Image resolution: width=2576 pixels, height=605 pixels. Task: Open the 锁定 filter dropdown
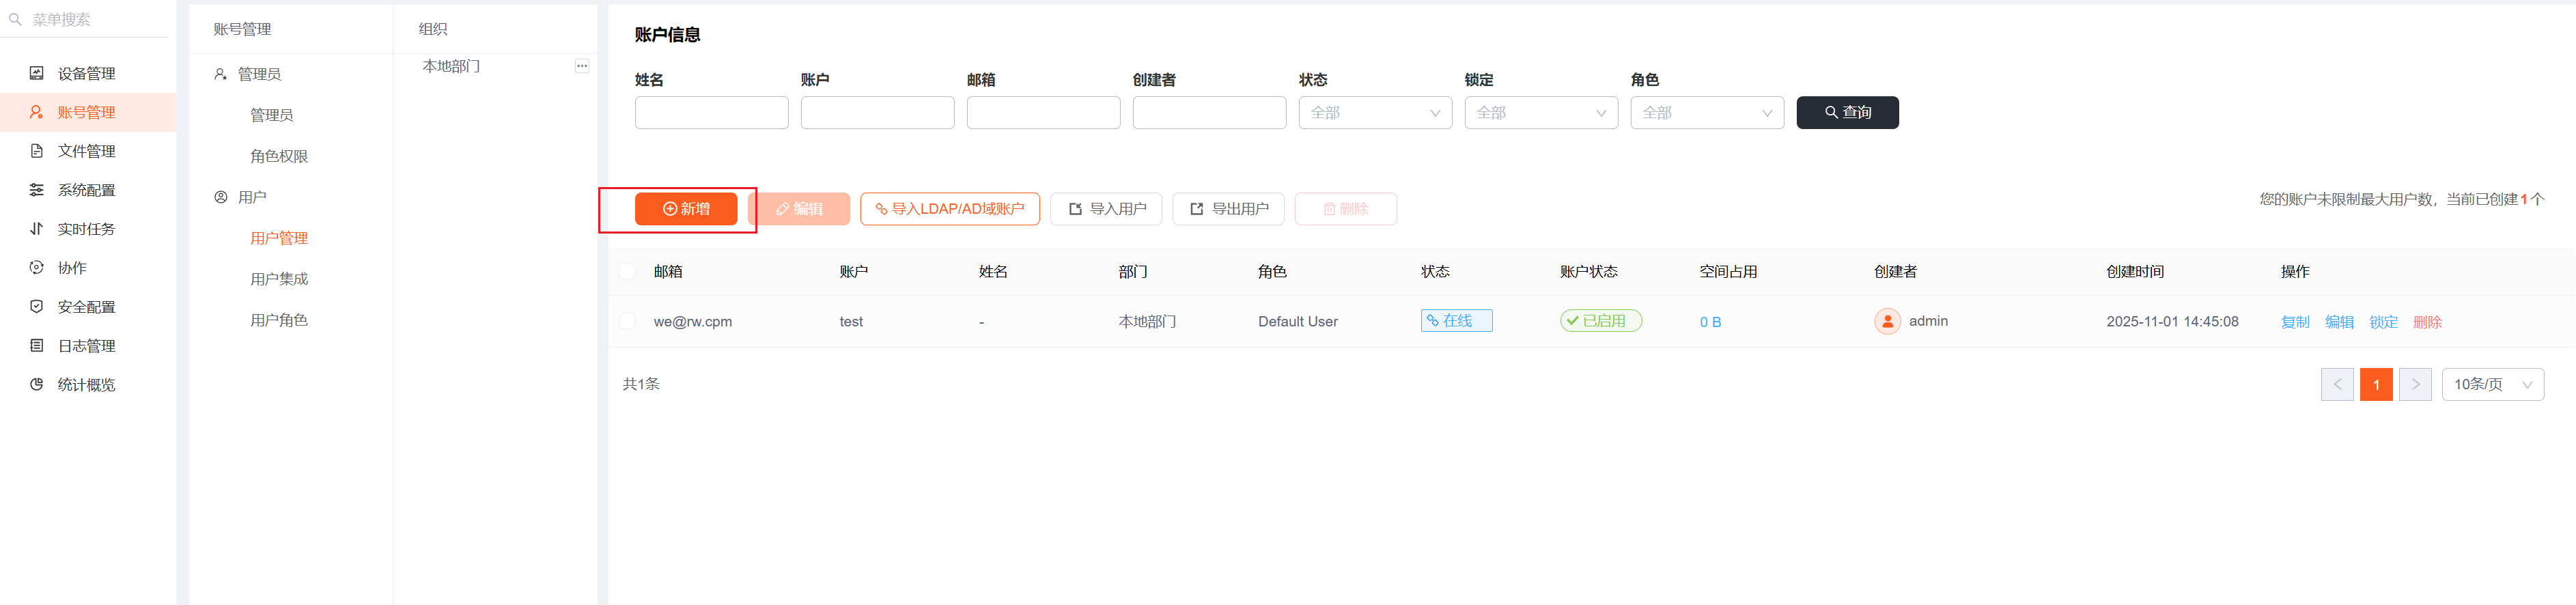1540,113
